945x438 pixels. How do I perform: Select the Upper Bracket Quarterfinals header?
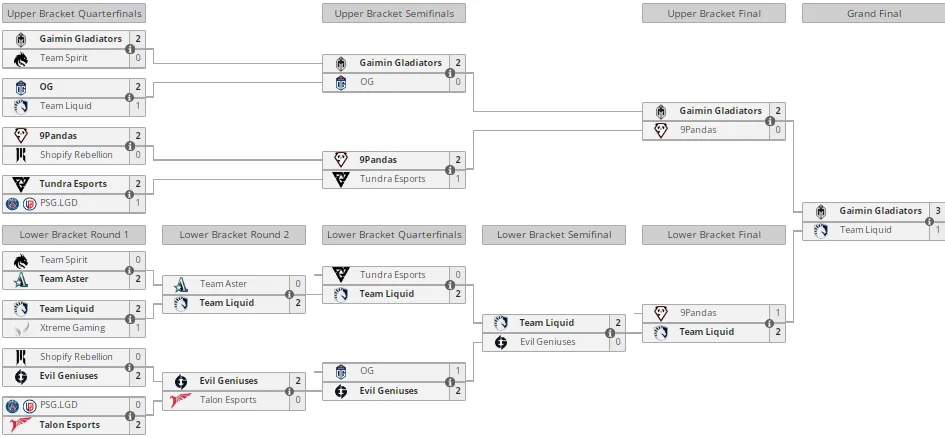[x=74, y=13]
